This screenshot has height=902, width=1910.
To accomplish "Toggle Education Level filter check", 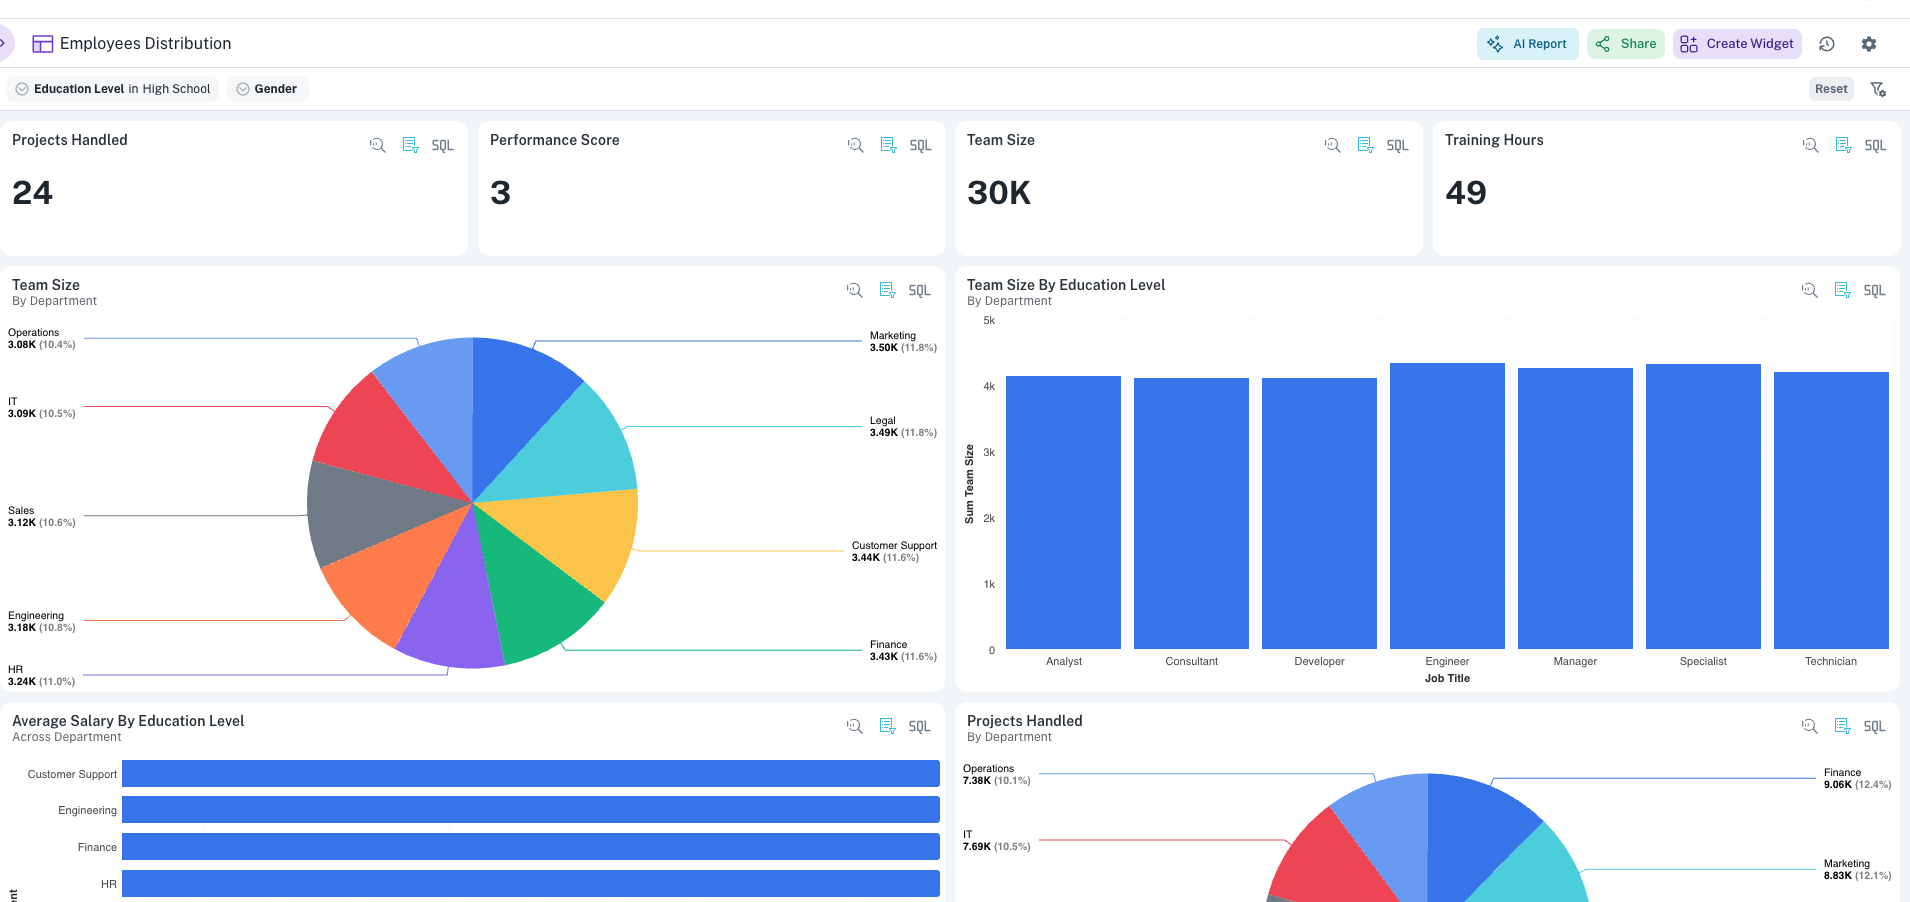I will 22,89.
